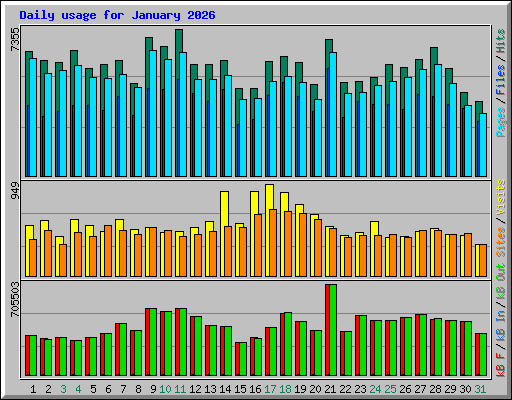
Task: Click day label 12 on the x-axis
Action: coord(195,389)
